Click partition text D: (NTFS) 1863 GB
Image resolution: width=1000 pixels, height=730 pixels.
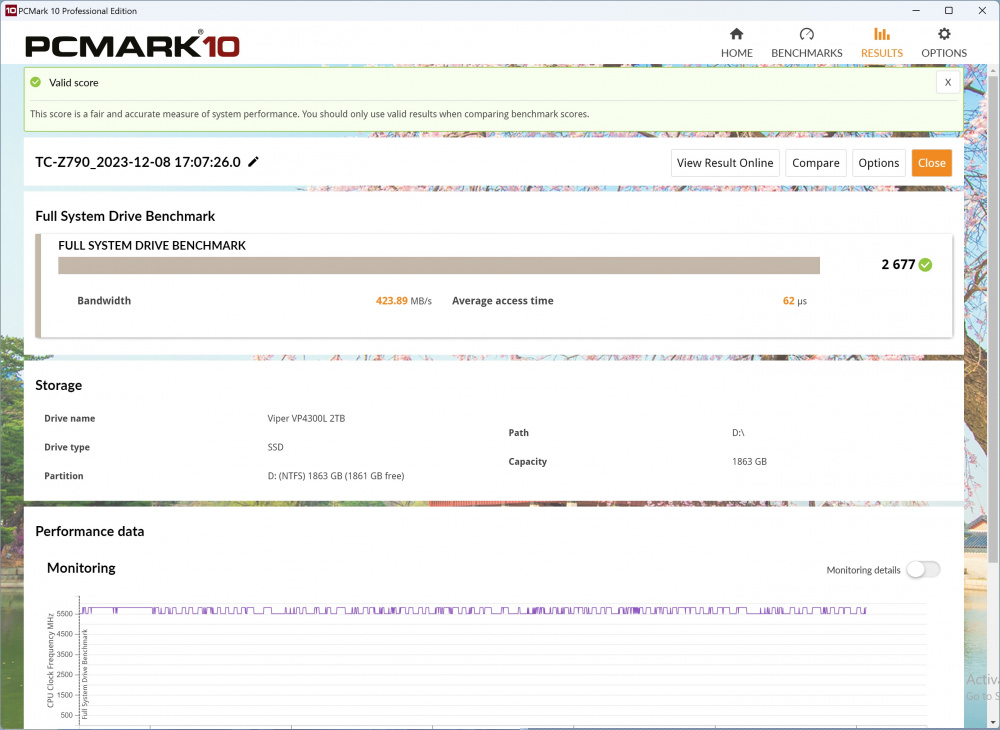coord(335,476)
